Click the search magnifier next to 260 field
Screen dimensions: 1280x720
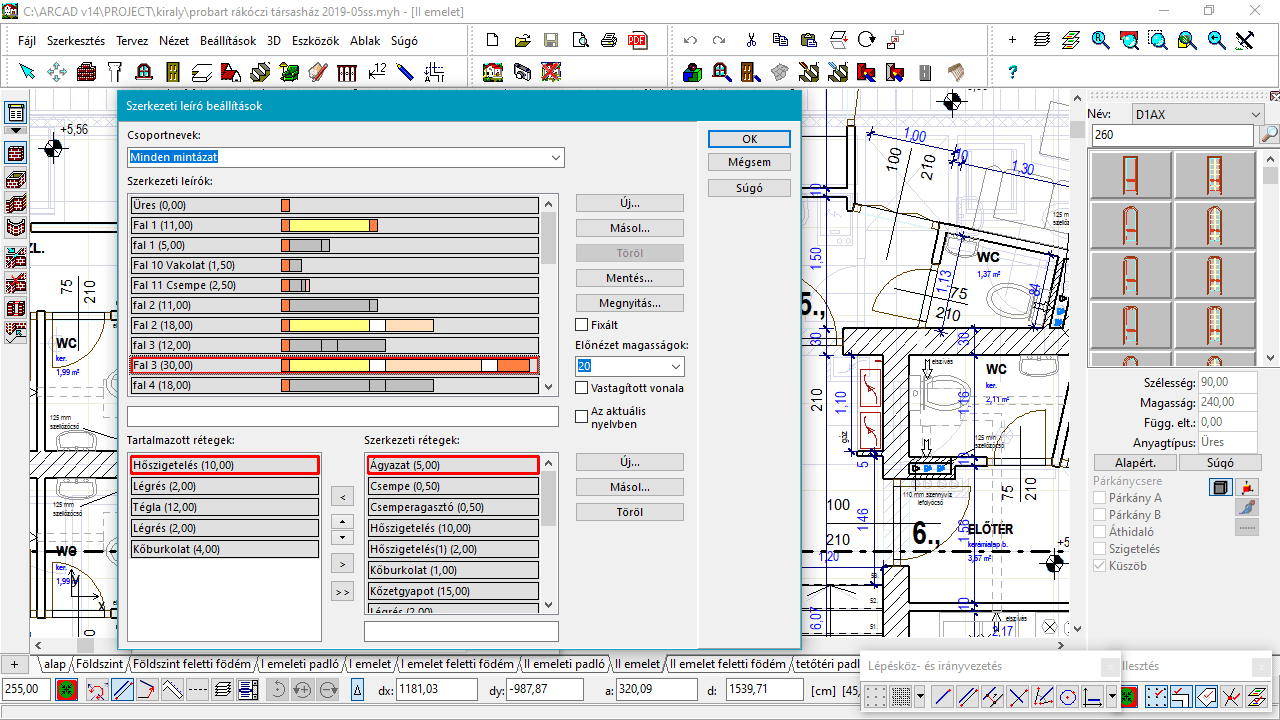pyautogui.click(x=1269, y=135)
